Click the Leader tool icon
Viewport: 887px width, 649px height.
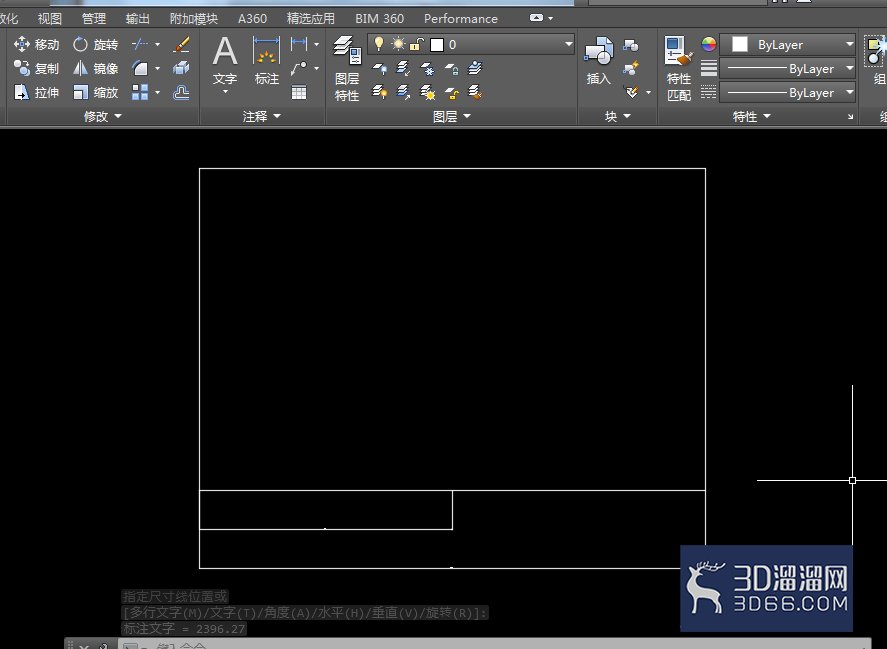click(x=299, y=68)
